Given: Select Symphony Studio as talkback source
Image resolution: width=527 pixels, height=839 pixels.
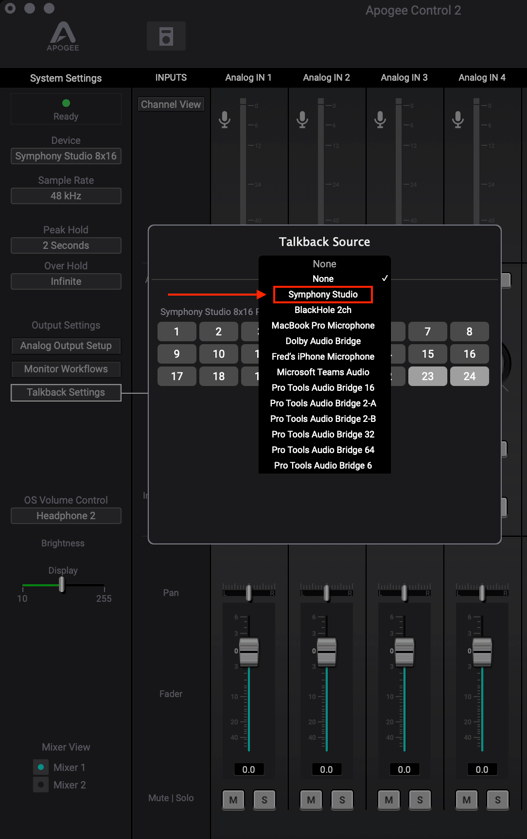Looking at the screenshot, I should coord(323,294).
